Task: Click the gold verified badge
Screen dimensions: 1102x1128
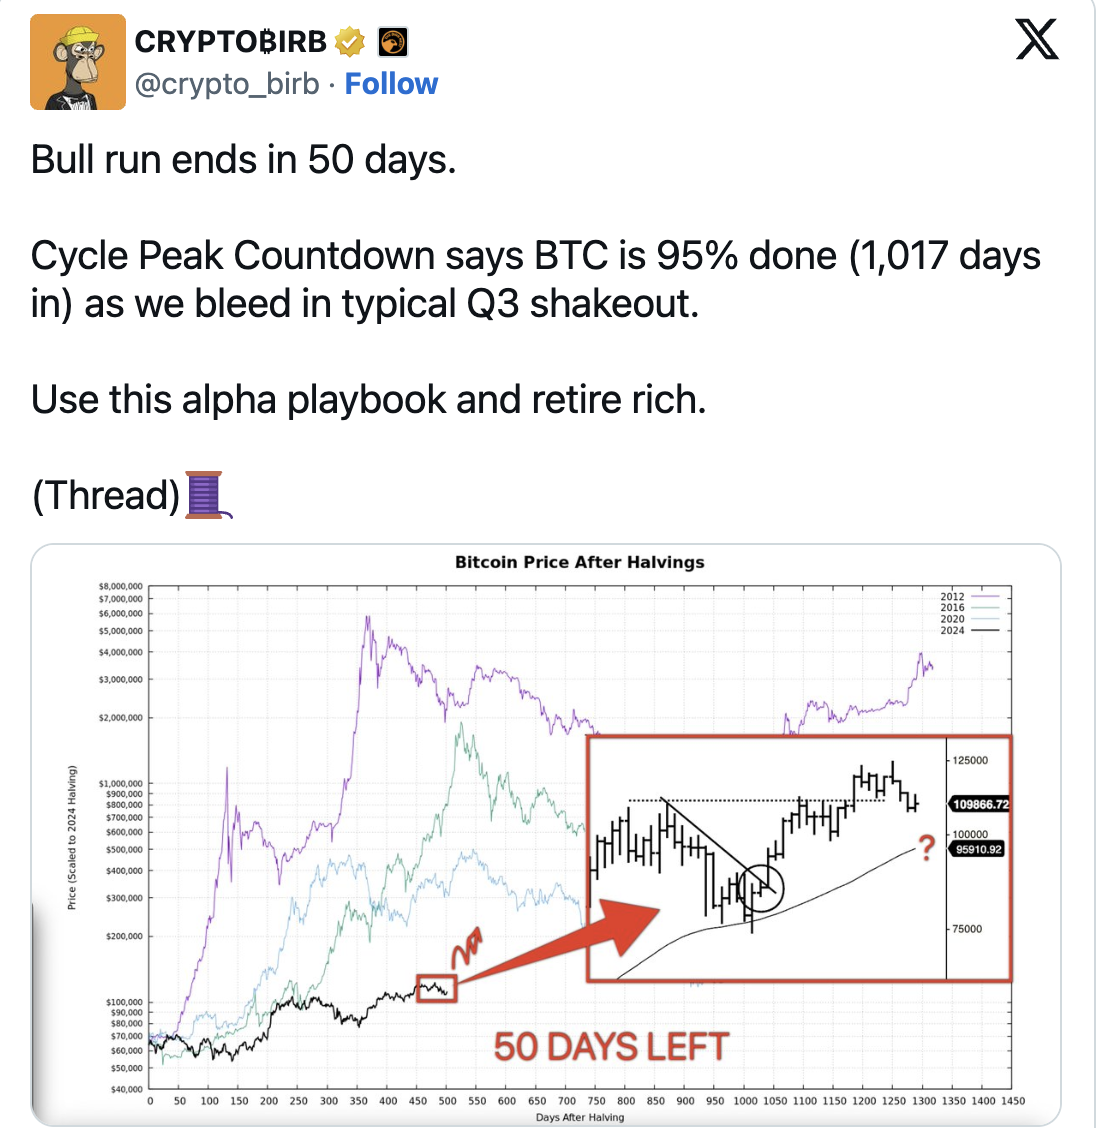Action: click(350, 42)
